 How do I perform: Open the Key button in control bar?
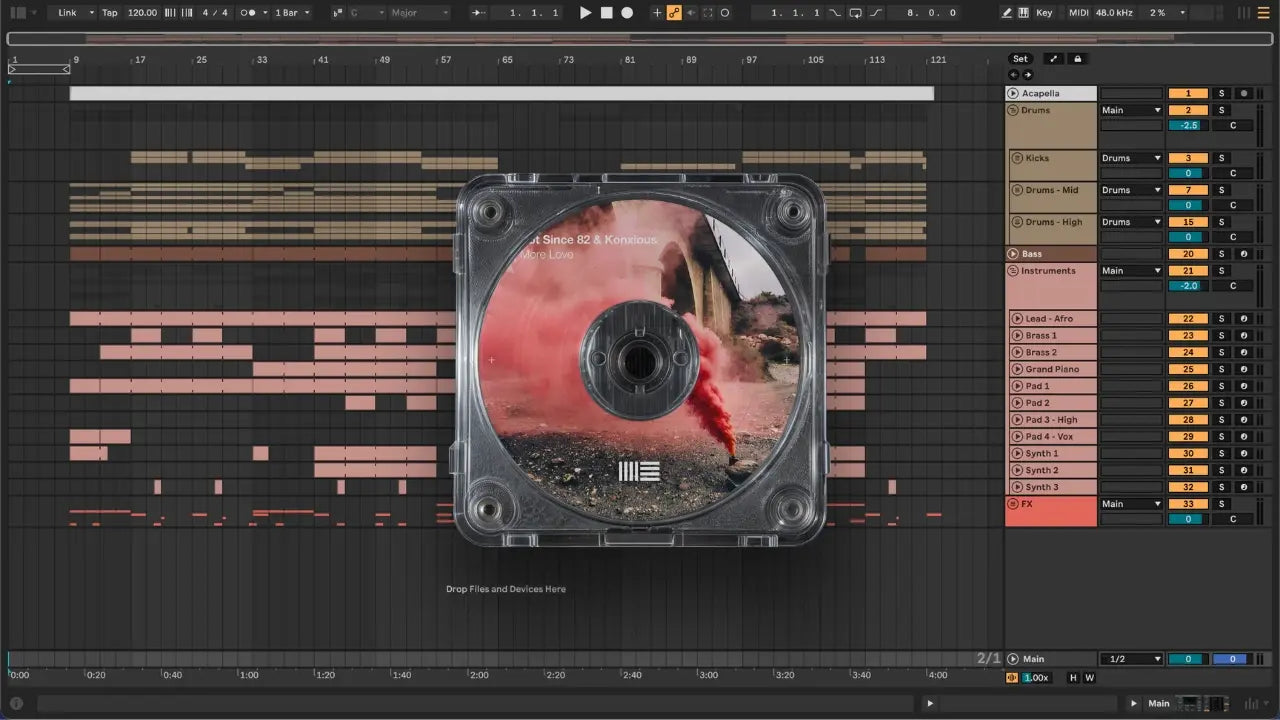tap(1044, 13)
